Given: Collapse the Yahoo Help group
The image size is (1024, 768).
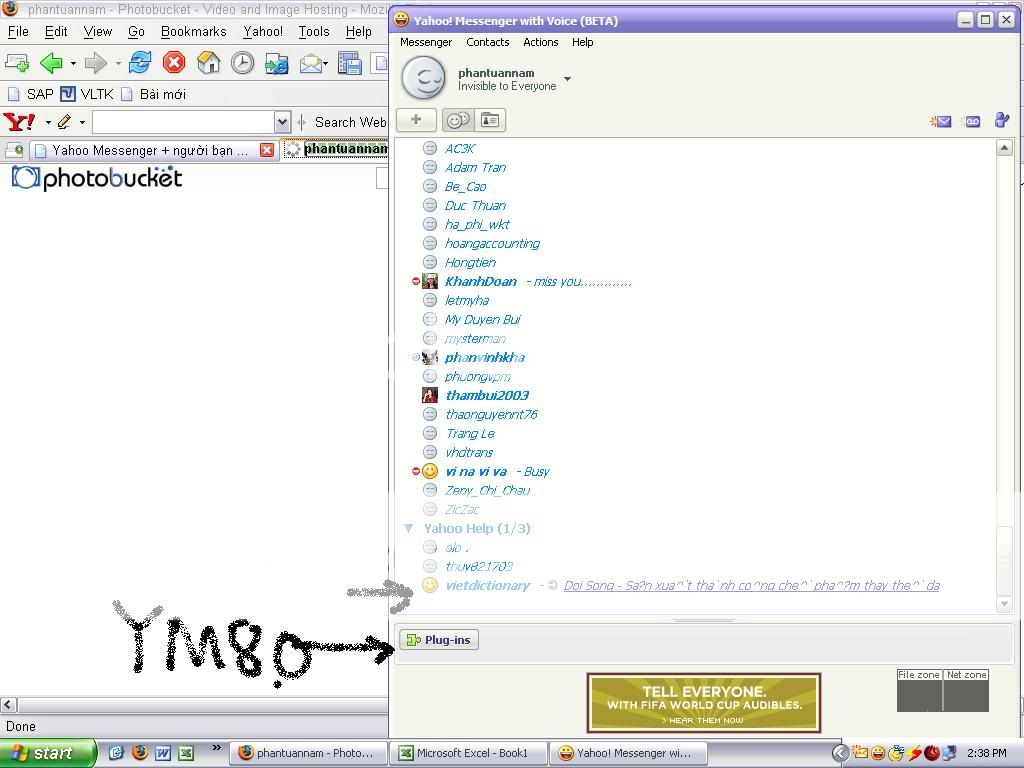Looking at the screenshot, I should point(409,528).
